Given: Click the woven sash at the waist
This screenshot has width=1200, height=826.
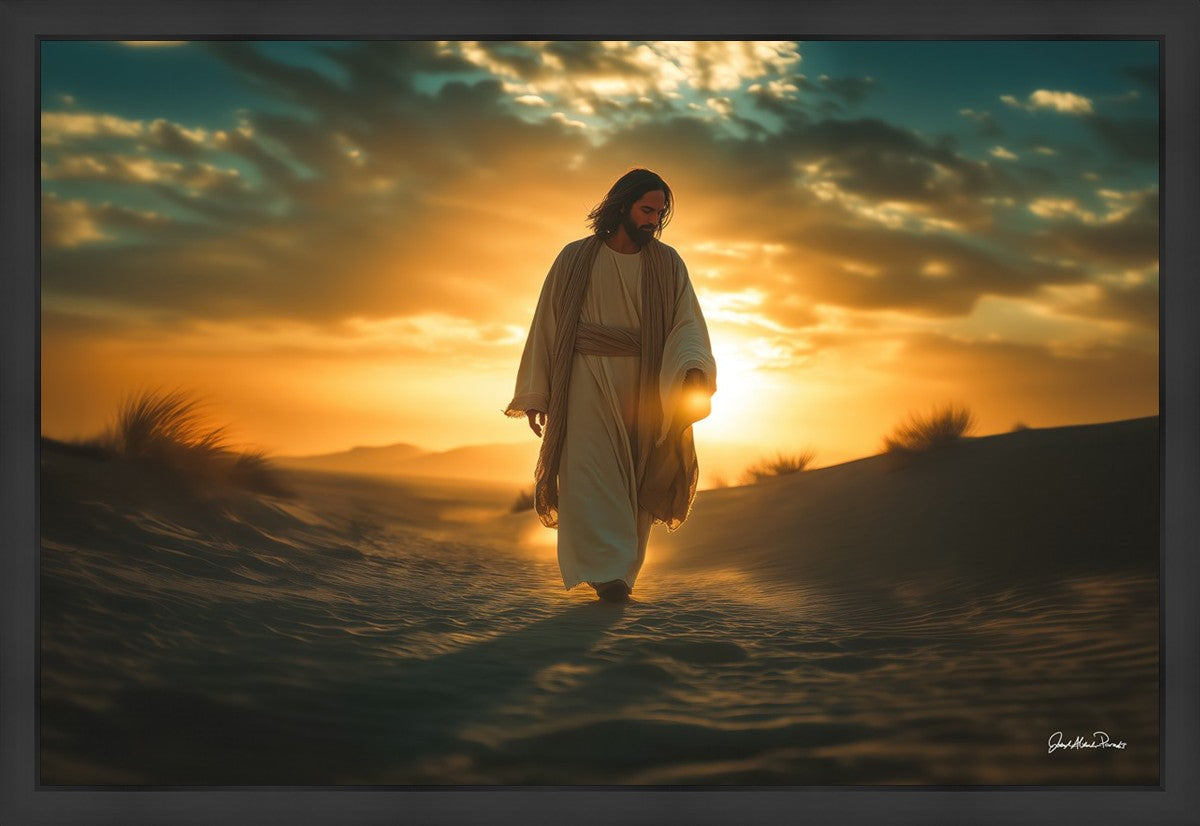Looking at the screenshot, I should click(608, 340).
